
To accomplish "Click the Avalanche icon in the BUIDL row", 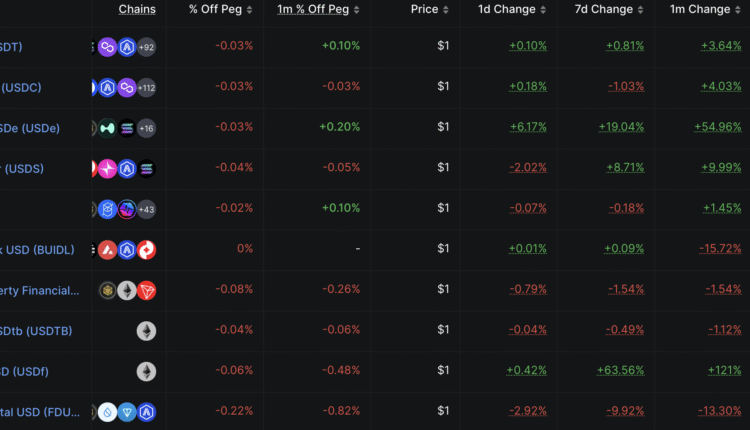I will [x=107, y=250].
